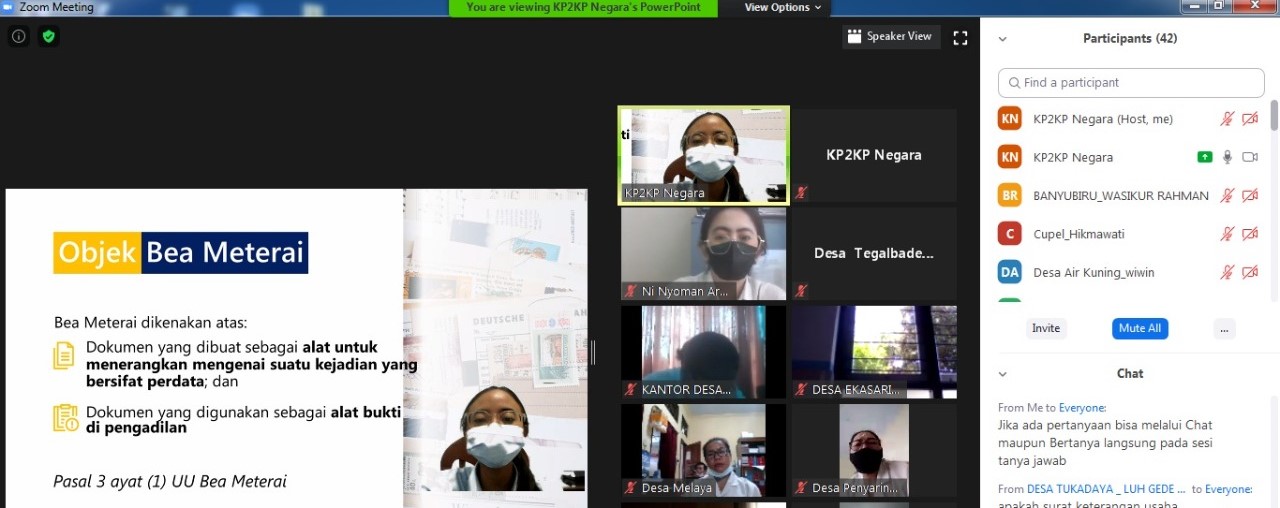Click the meeting information icon

pos(18,37)
